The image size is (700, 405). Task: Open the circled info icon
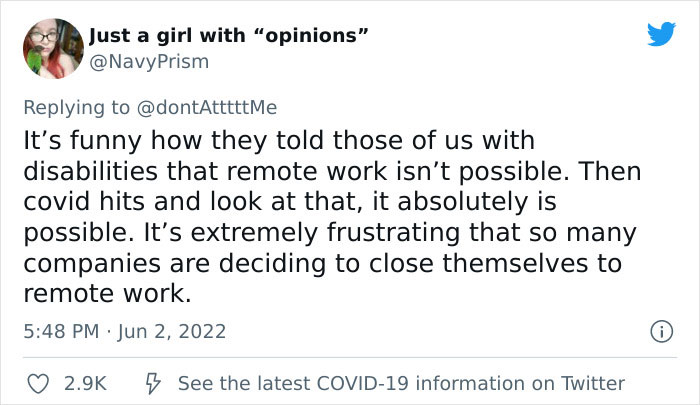point(660,330)
